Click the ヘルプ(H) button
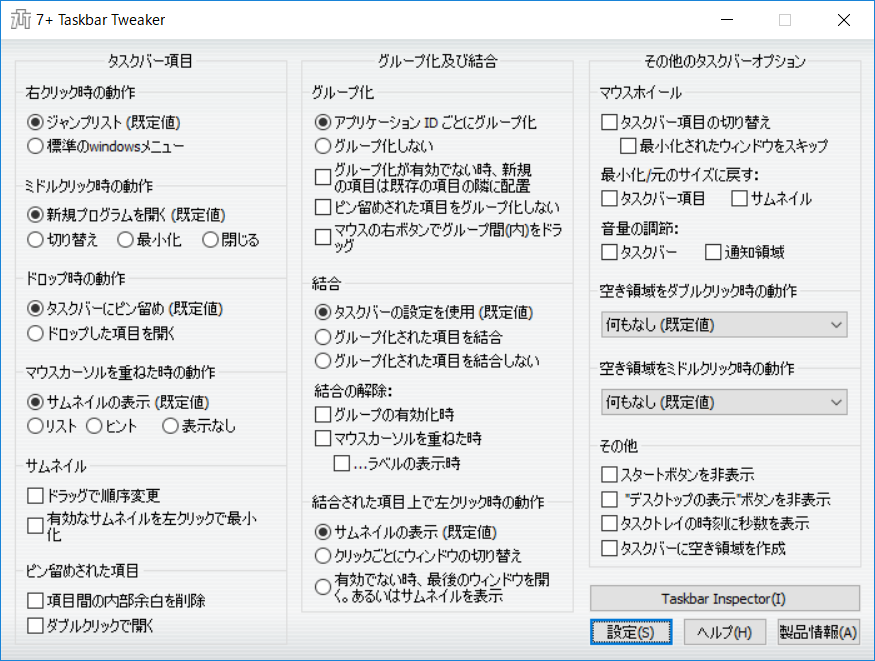The width and height of the screenshot is (875, 661). (x=724, y=632)
